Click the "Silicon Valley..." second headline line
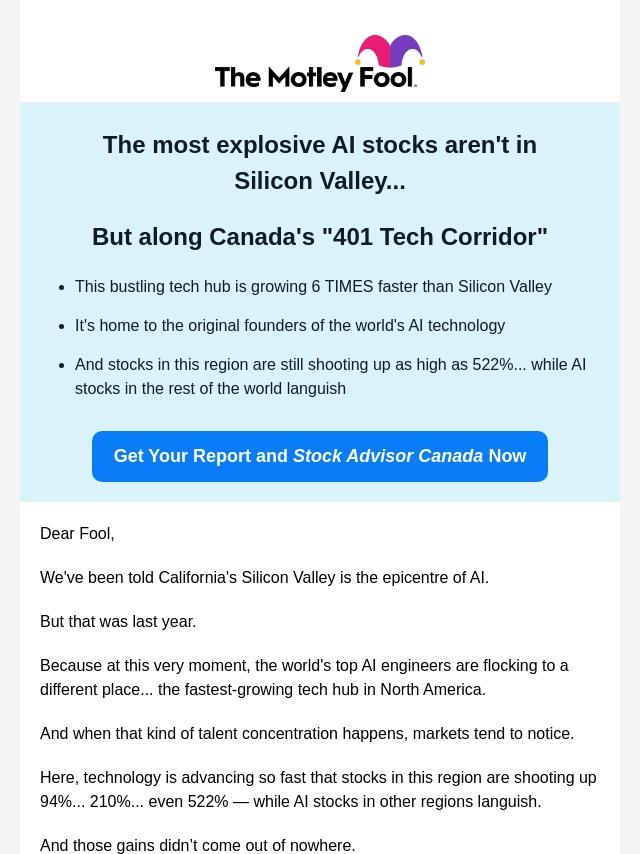The width and height of the screenshot is (640, 854). [x=320, y=181]
